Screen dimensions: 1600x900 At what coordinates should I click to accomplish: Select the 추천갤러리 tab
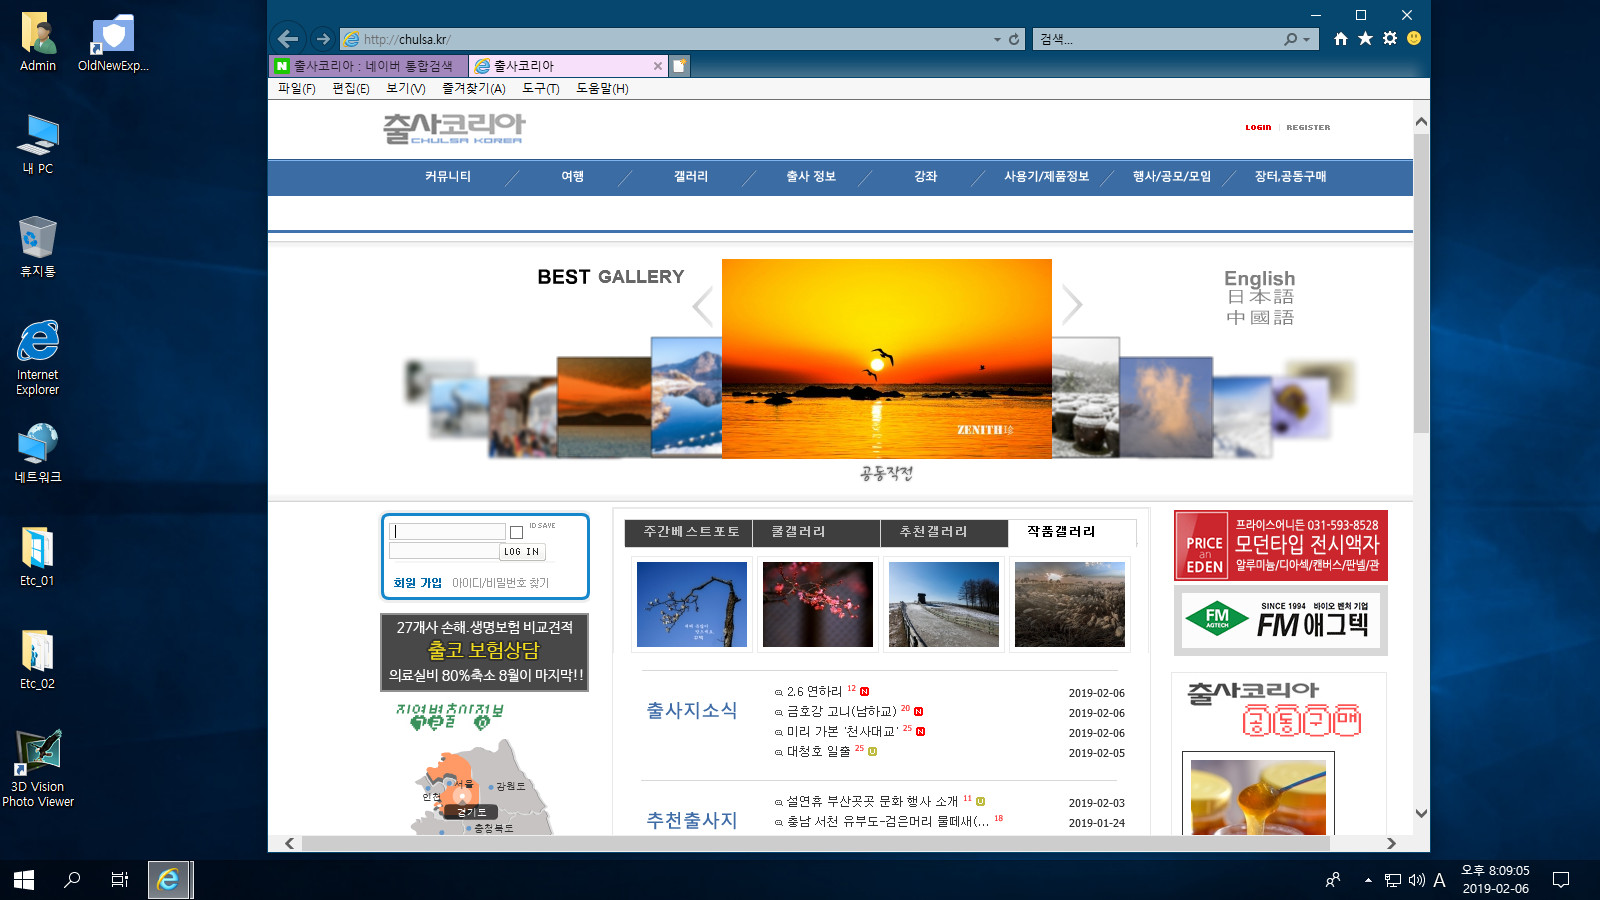[944, 532]
